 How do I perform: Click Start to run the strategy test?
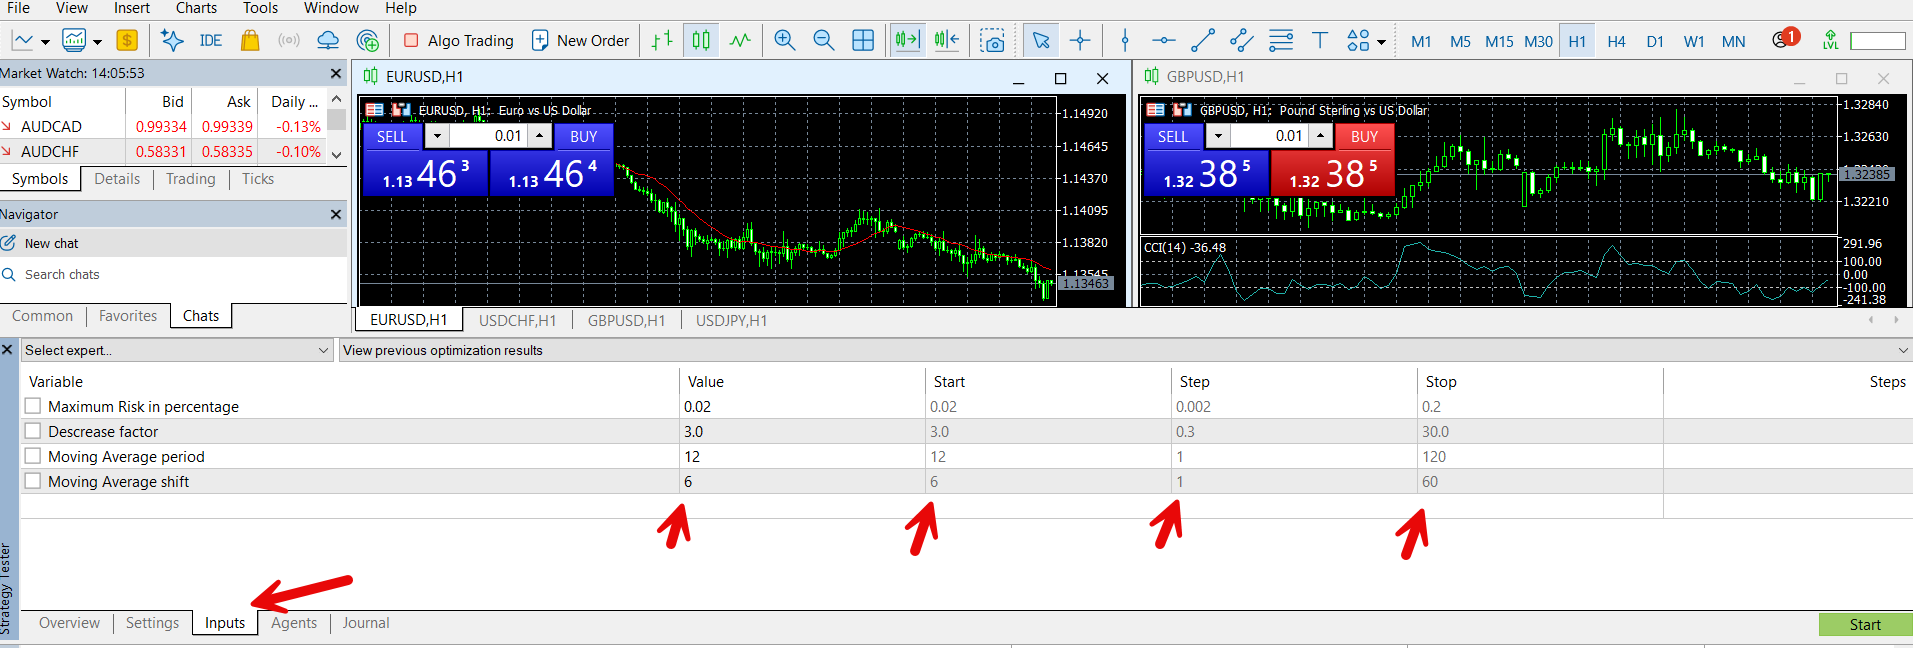tap(1865, 625)
